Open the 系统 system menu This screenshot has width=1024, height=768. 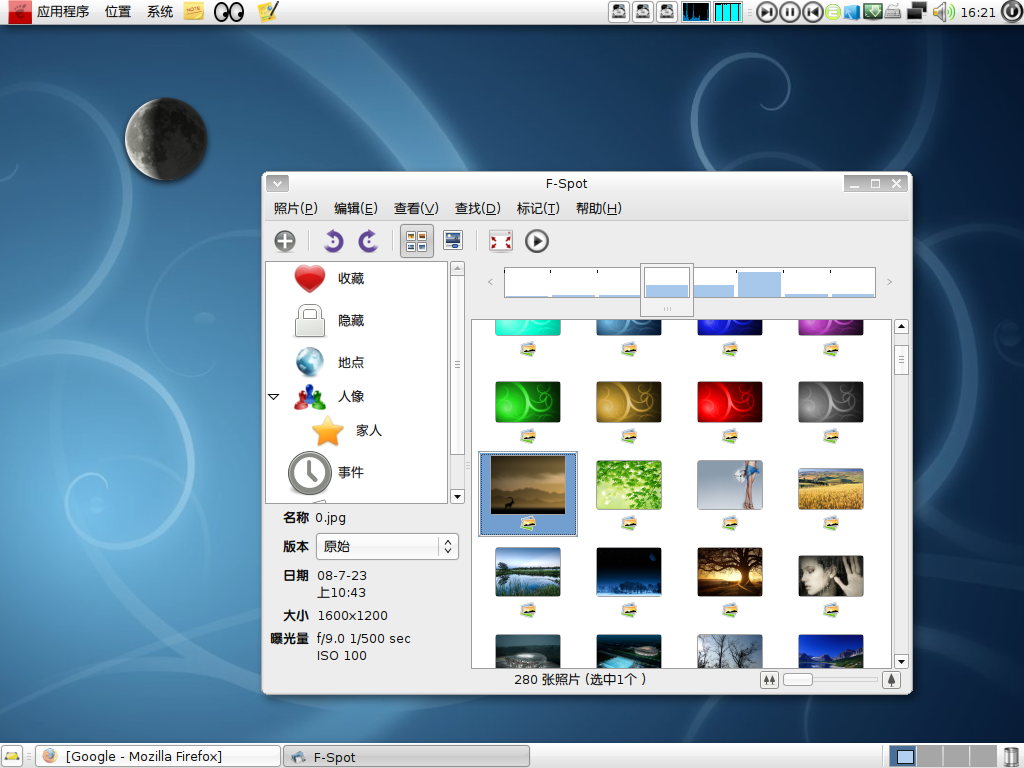click(159, 12)
